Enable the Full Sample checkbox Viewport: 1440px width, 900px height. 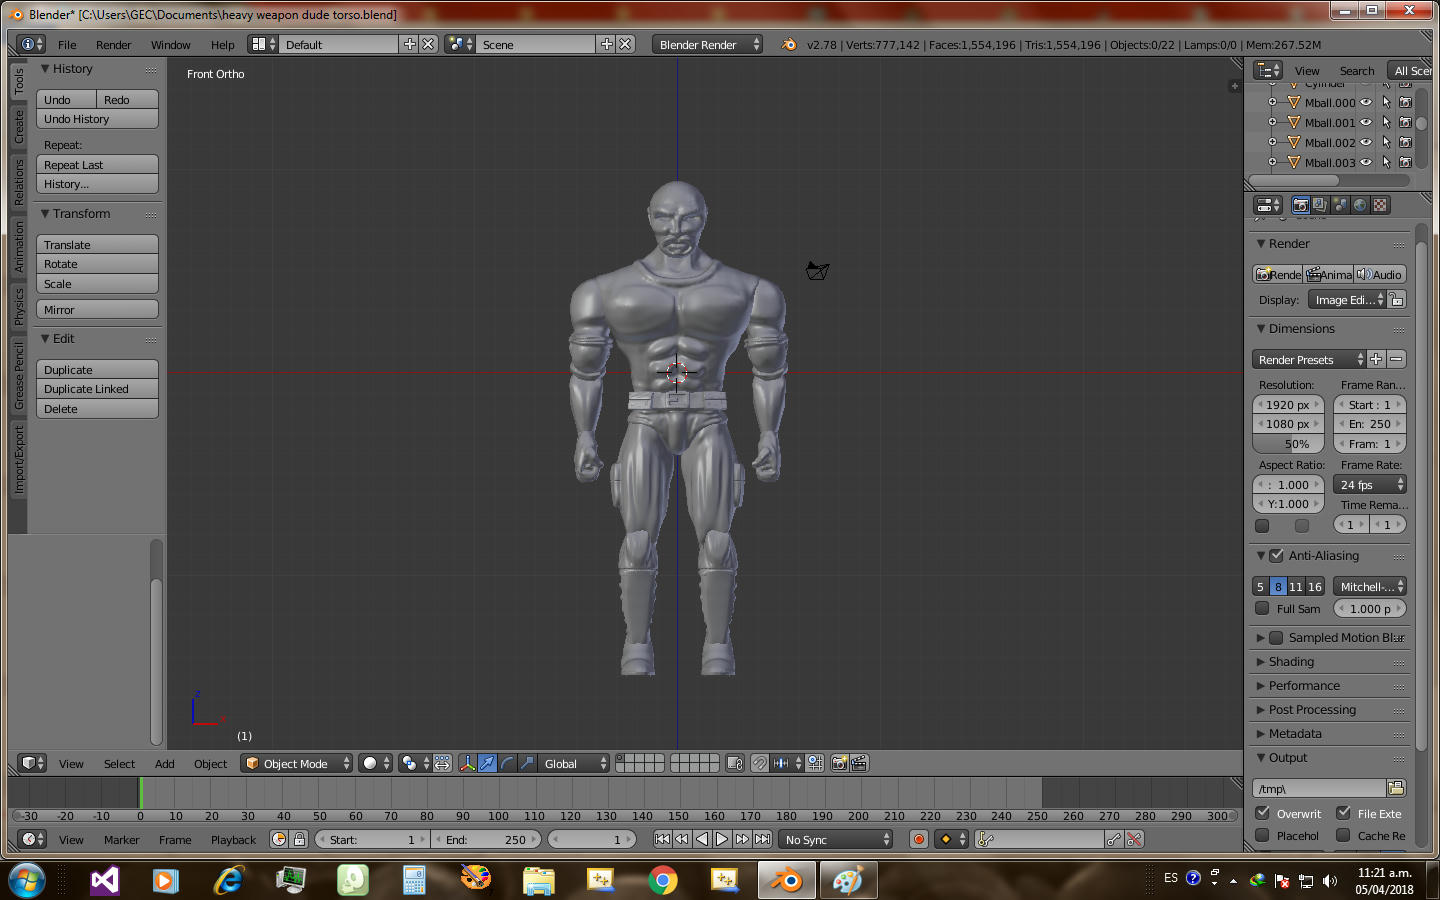tap(1262, 608)
